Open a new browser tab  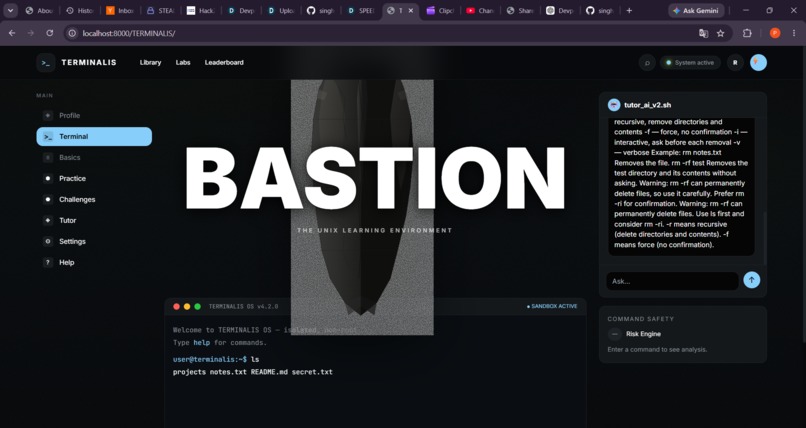629,10
